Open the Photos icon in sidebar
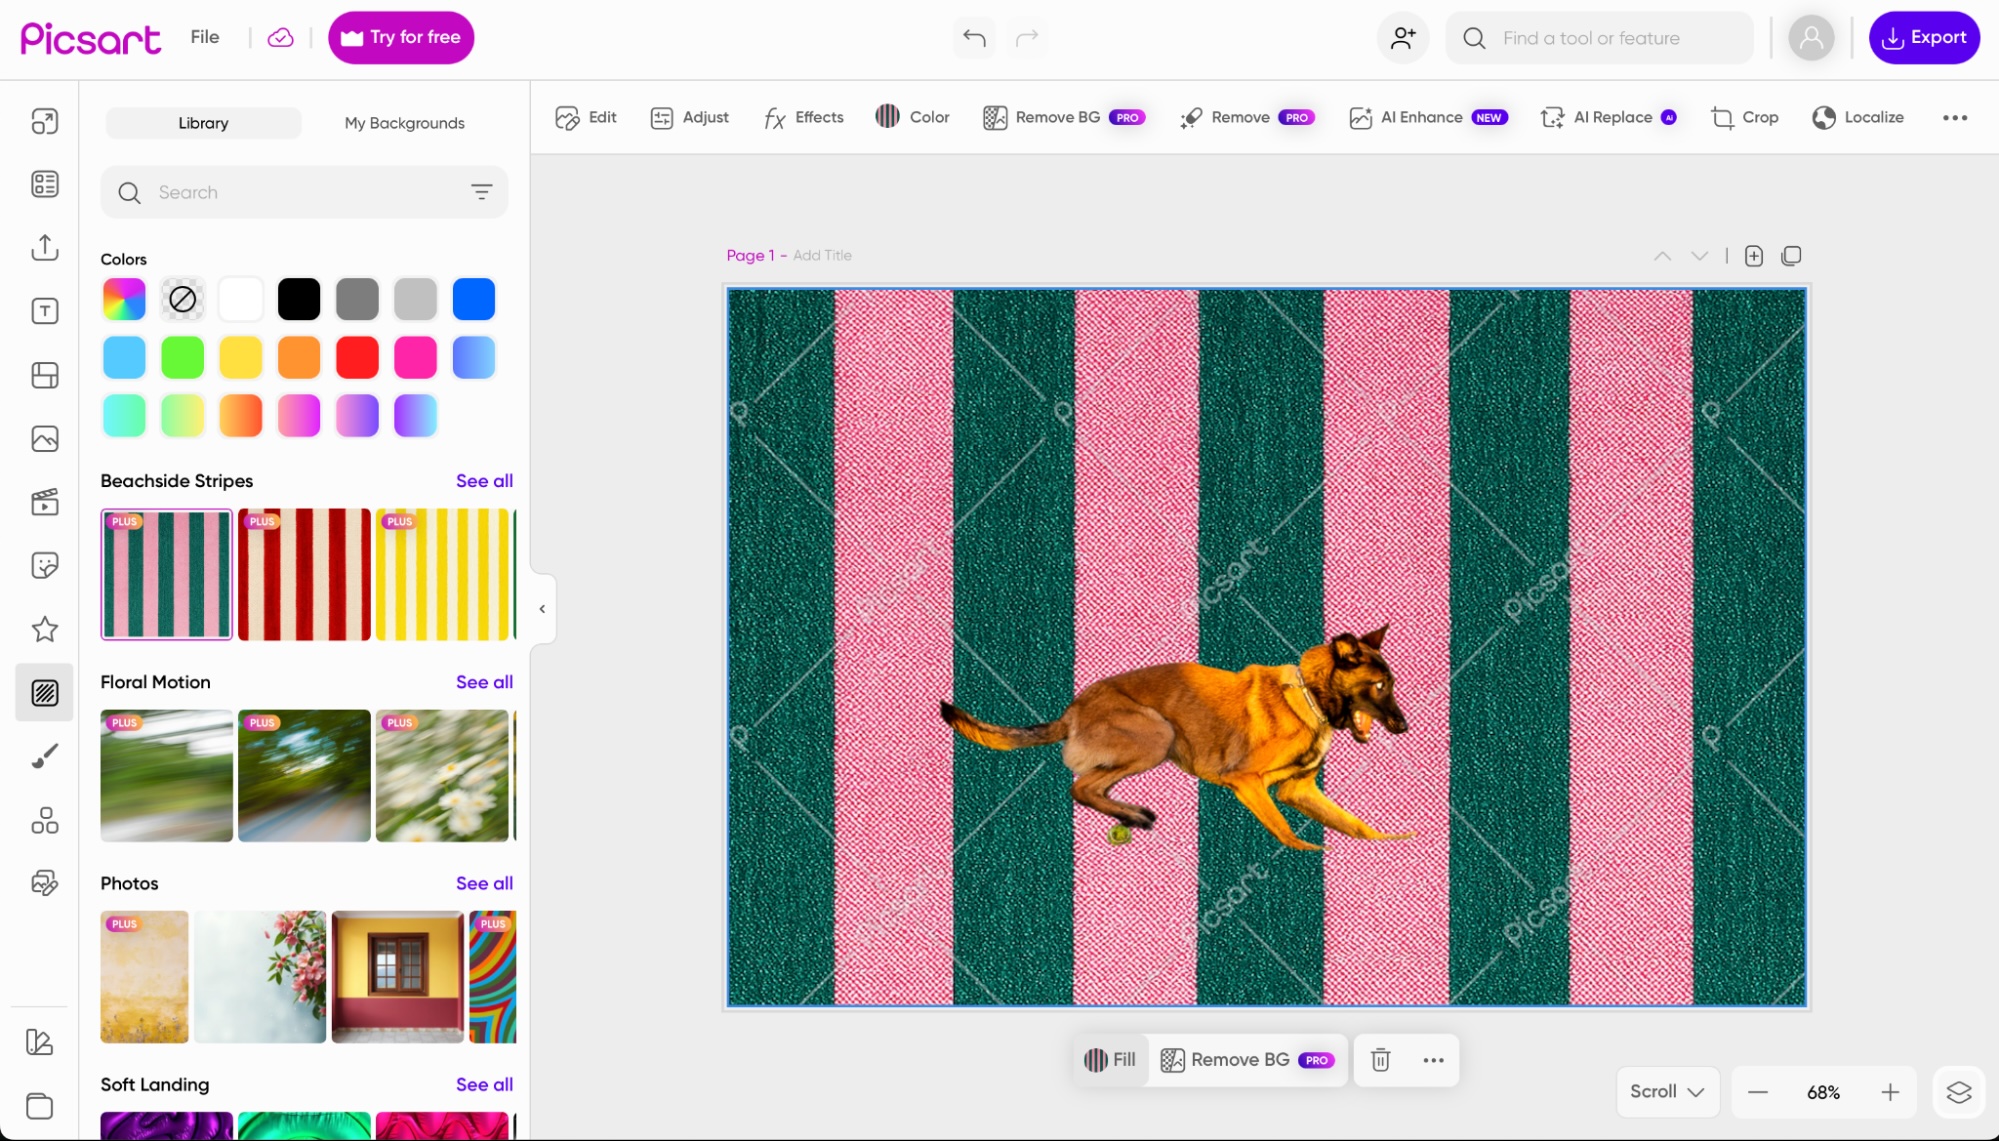Image resolution: width=1999 pixels, height=1141 pixels. [44, 438]
